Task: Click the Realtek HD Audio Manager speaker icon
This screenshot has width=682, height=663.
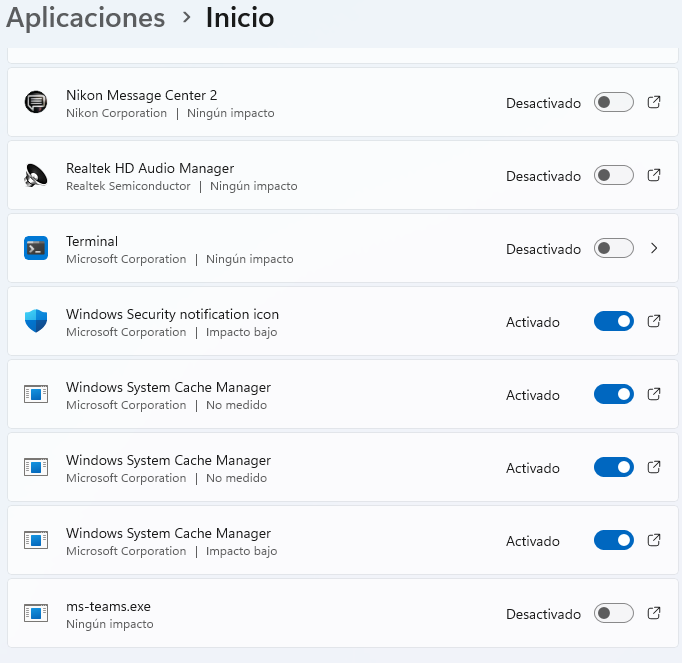Action: [x=36, y=175]
